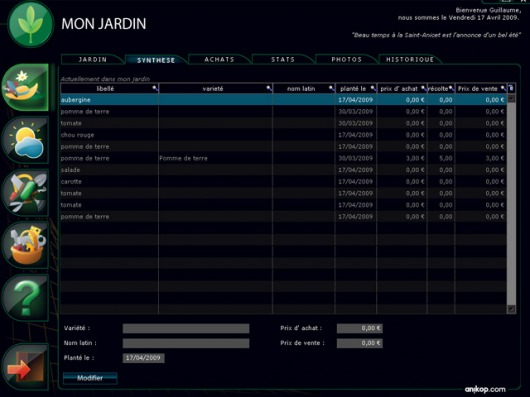Click the red arrow exit door icon
The image size is (530, 397).
point(26,367)
